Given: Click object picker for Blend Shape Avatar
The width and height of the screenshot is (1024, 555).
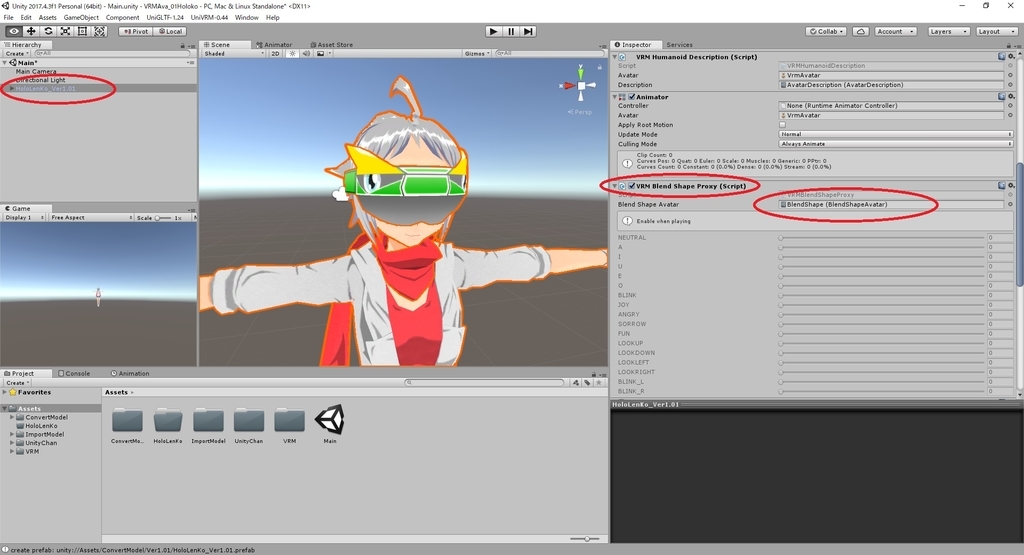Looking at the screenshot, I should 1010,204.
